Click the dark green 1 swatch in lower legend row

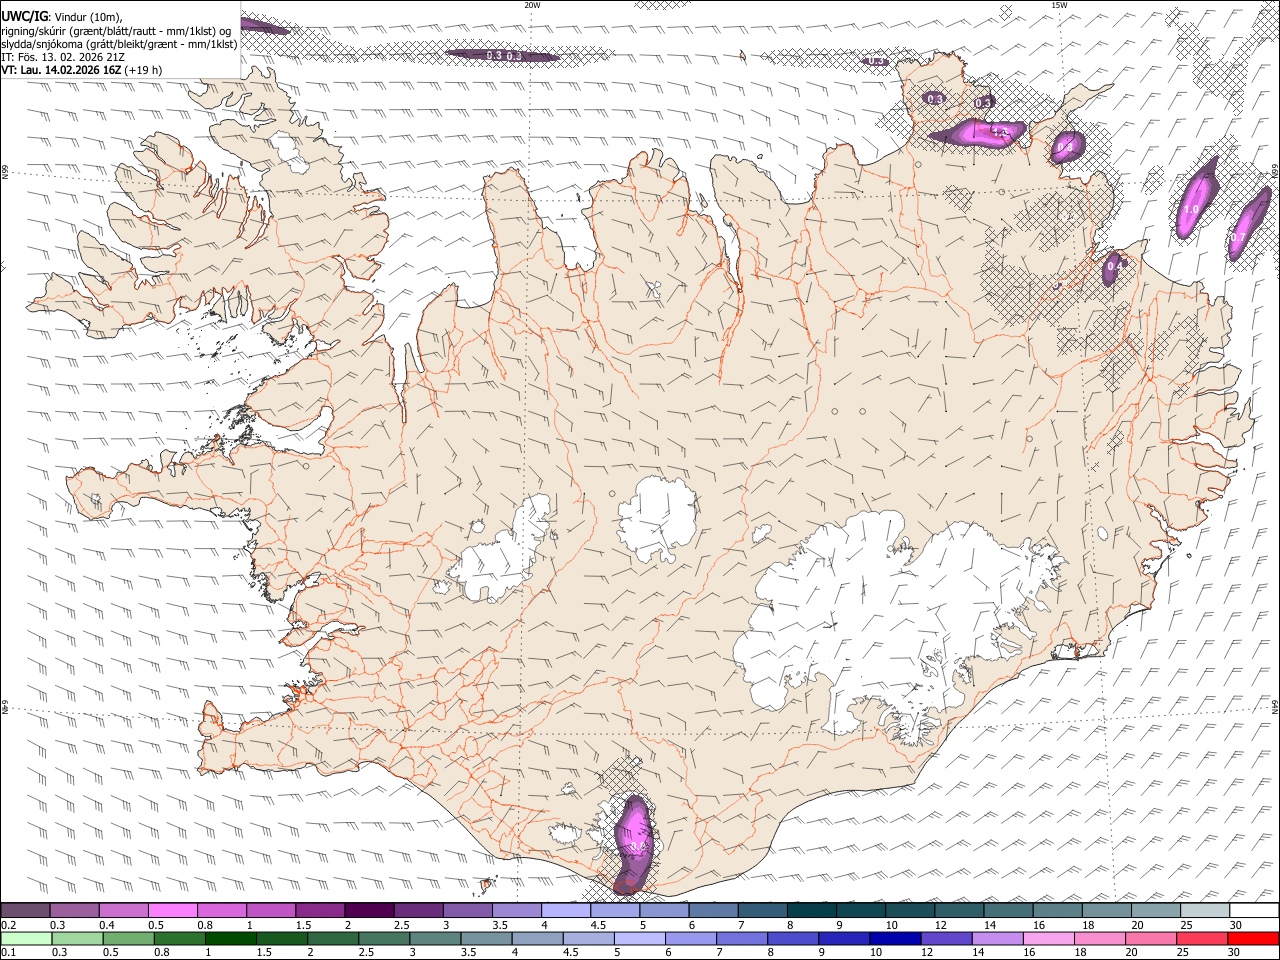pos(231,939)
